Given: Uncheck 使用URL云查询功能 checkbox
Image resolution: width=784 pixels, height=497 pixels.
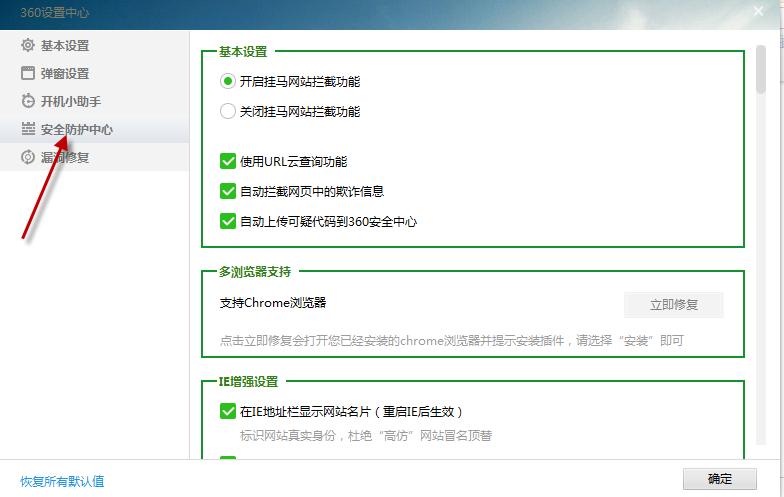Looking at the screenshot, I should click(x=228, y=161).
